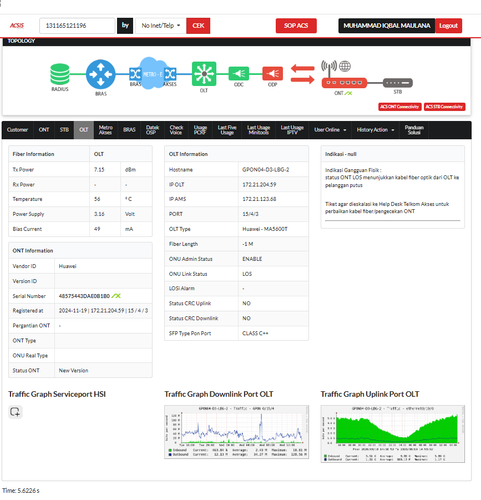
Task: Click the red ONT modem icon
Action: coord(344,83)
